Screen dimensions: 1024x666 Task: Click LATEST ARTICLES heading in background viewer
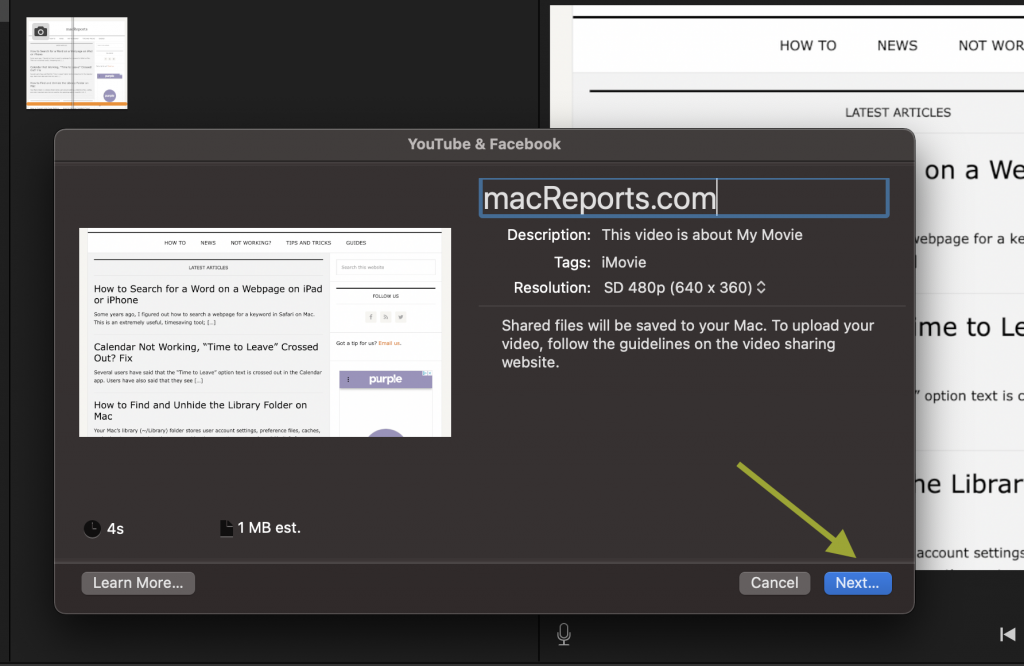click(898, 112)
